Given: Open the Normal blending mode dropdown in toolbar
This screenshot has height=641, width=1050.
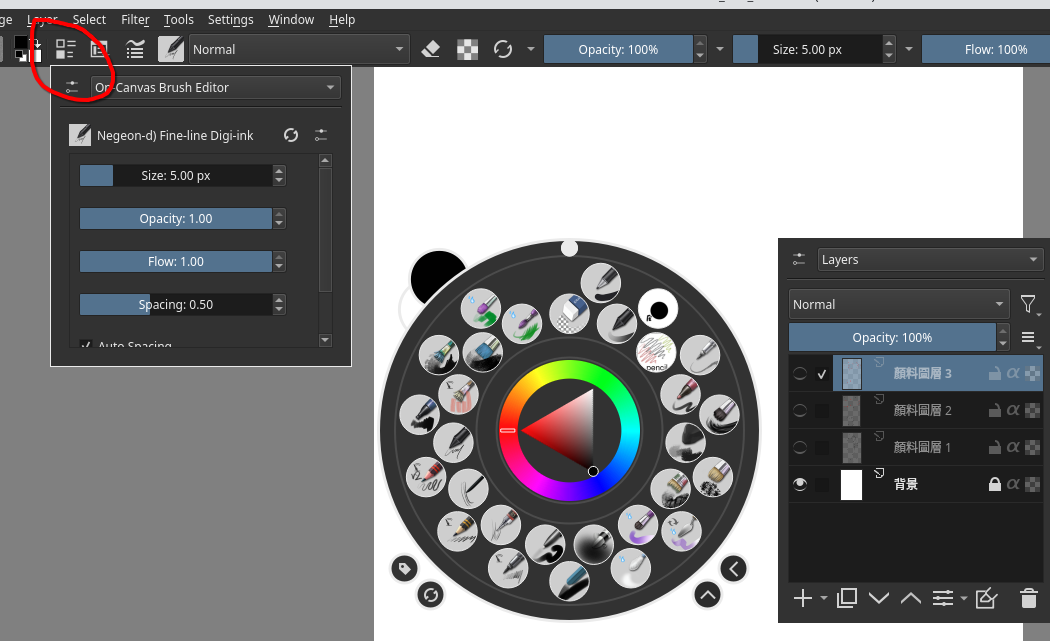Looking at the screenshot, I should click(299, 49).
